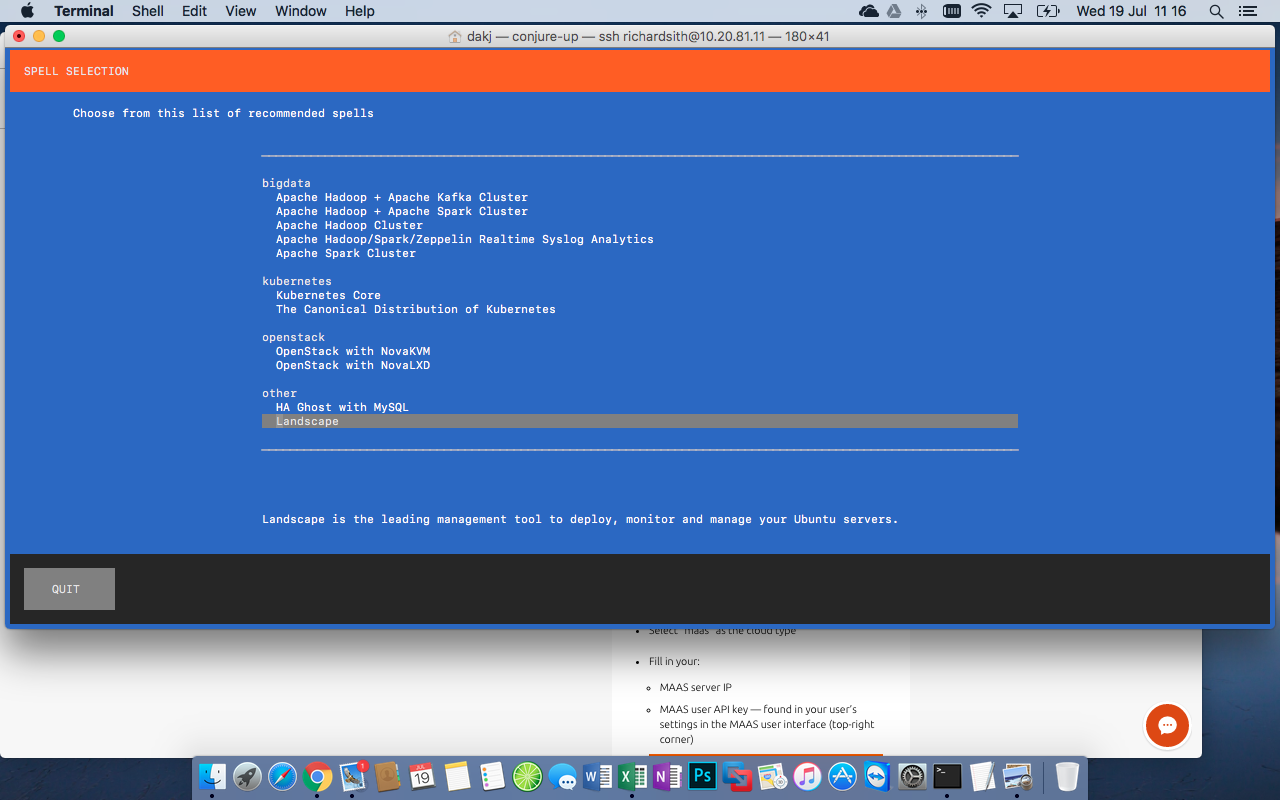The image size is (1280, 800).
Task: Open Reminders app in Dock
Action: [492, 776]
